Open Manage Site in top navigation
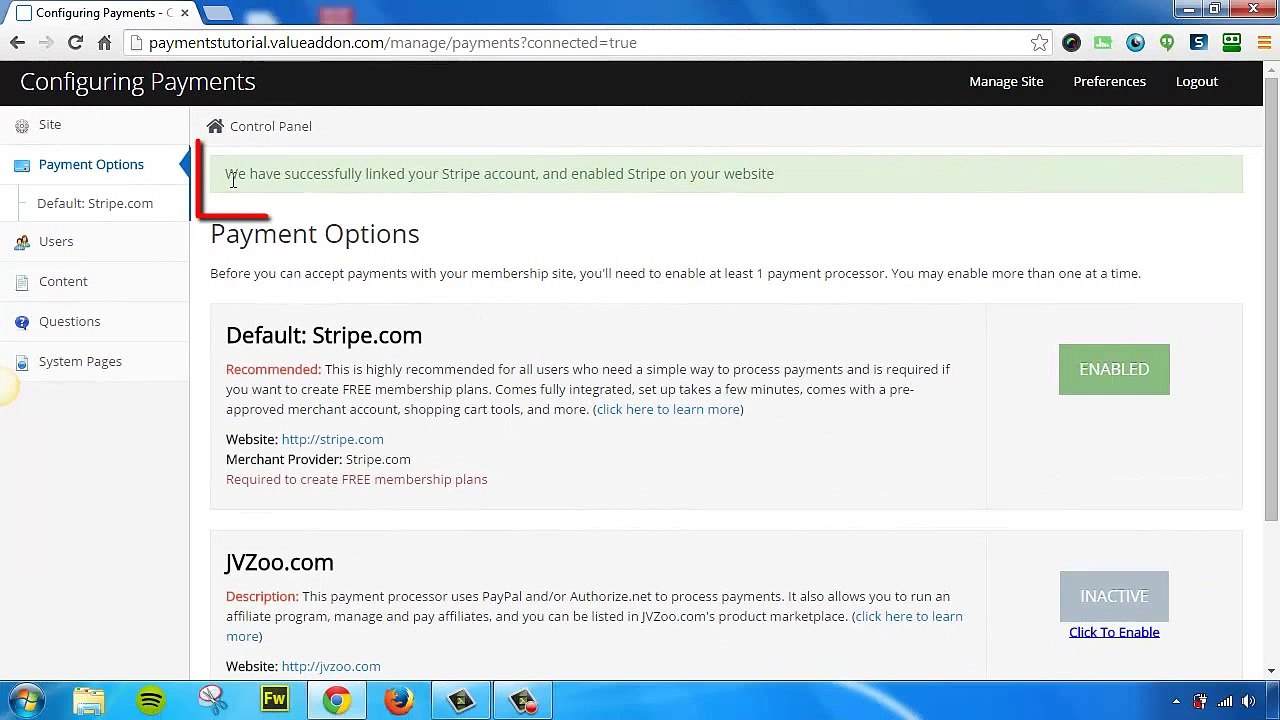Screen dimensions: 1280x720 pos(1006,81)
